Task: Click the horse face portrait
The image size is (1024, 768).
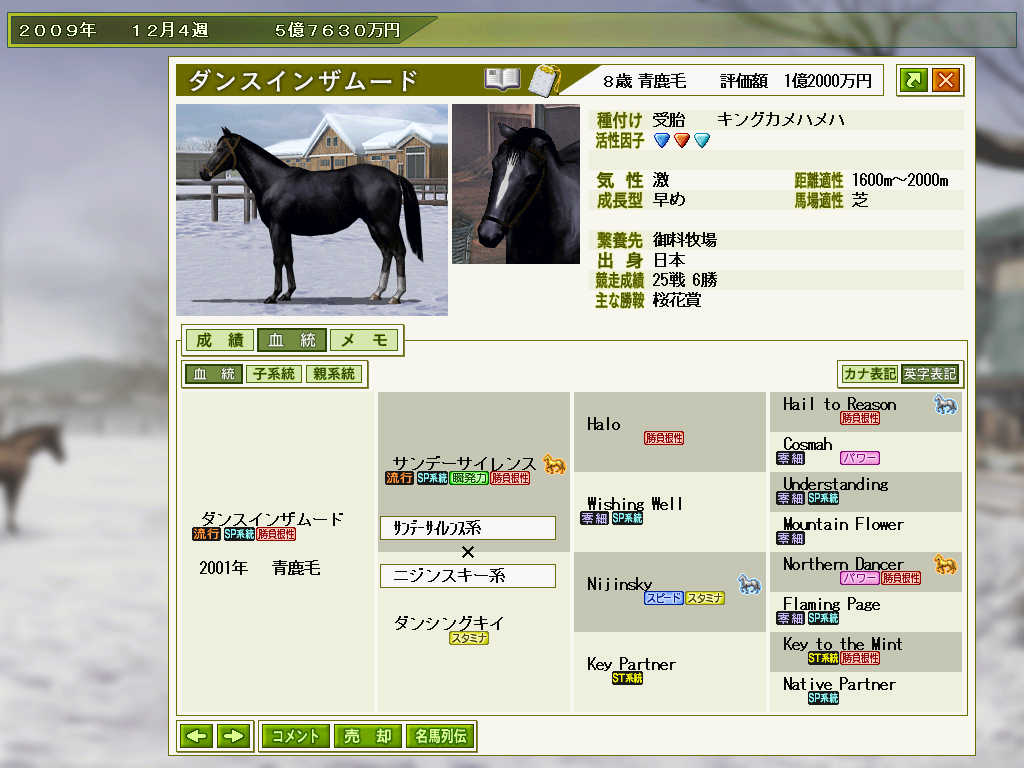Action: click(x=516, y=184)
